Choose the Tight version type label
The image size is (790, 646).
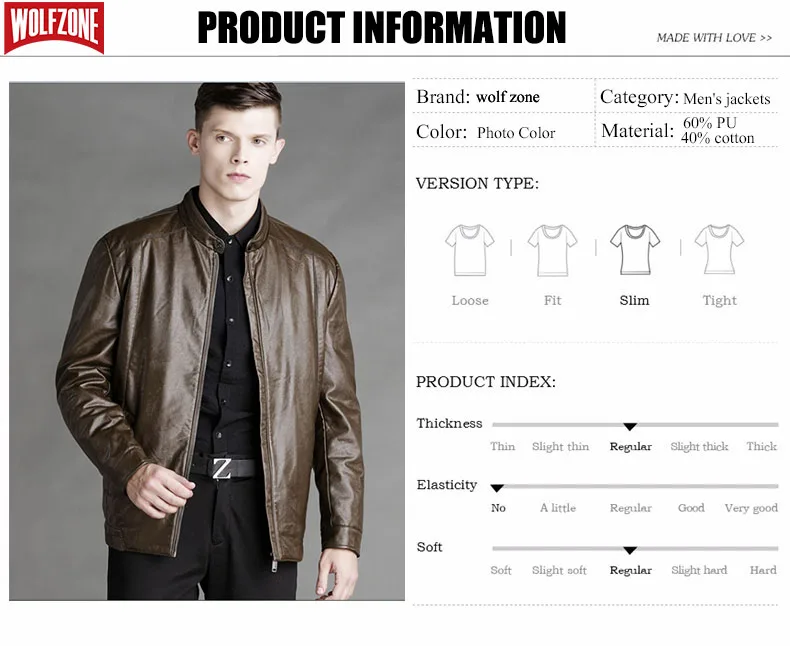pyautogui.click(x=719, y=301)
